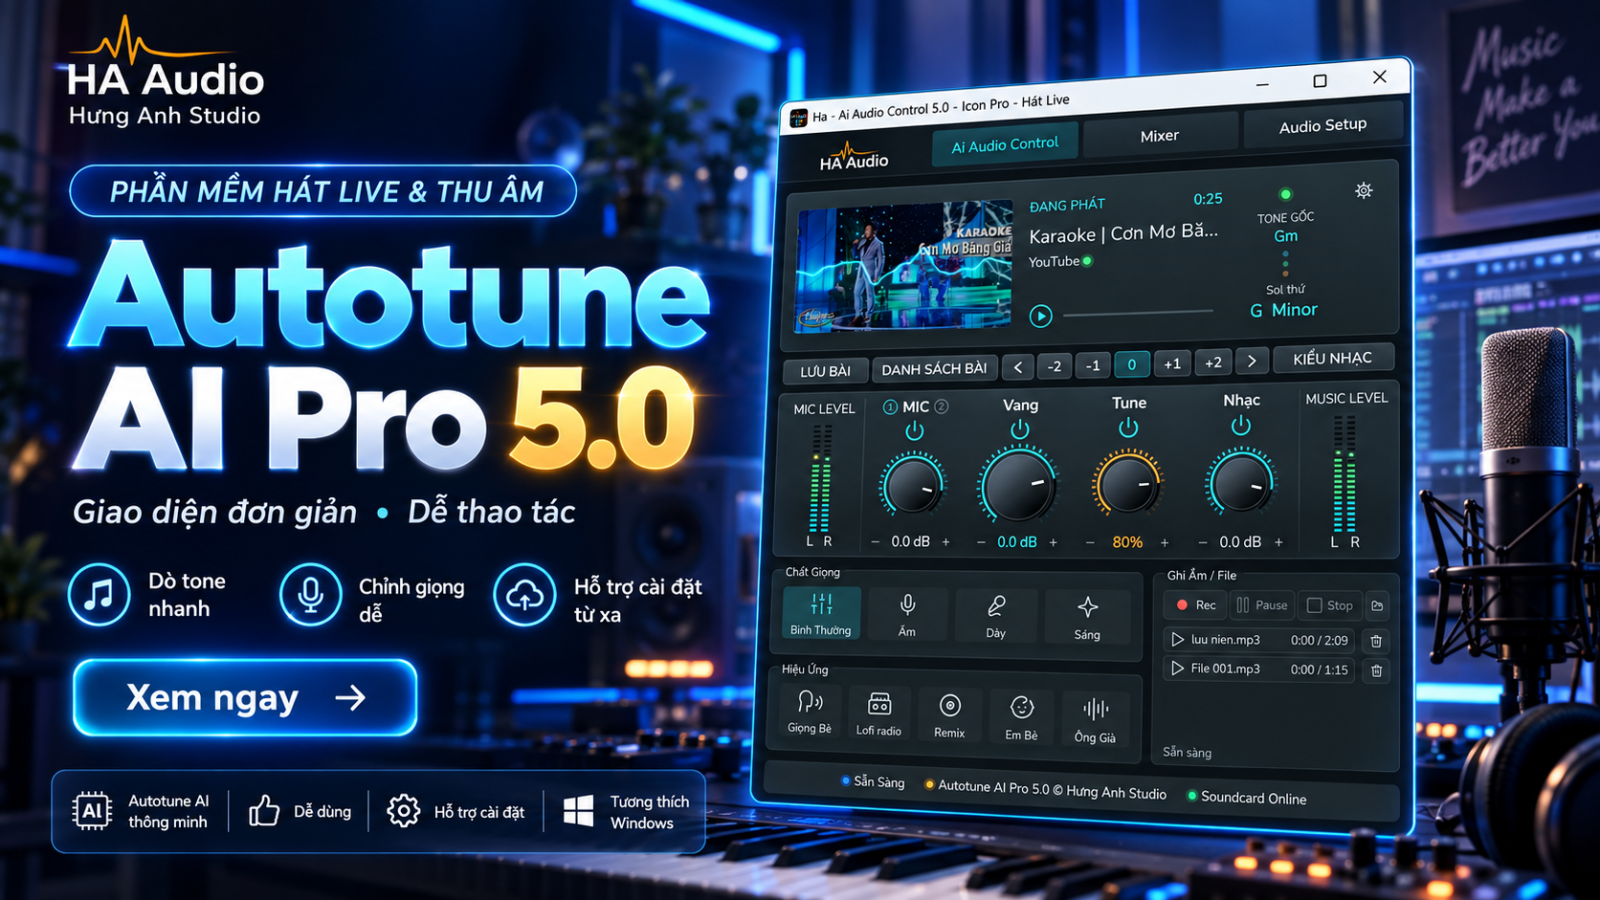Delete File 001.mp3 with trash icon
The width and height of the screenshot is (1600, 900).
coord(1376,671)
